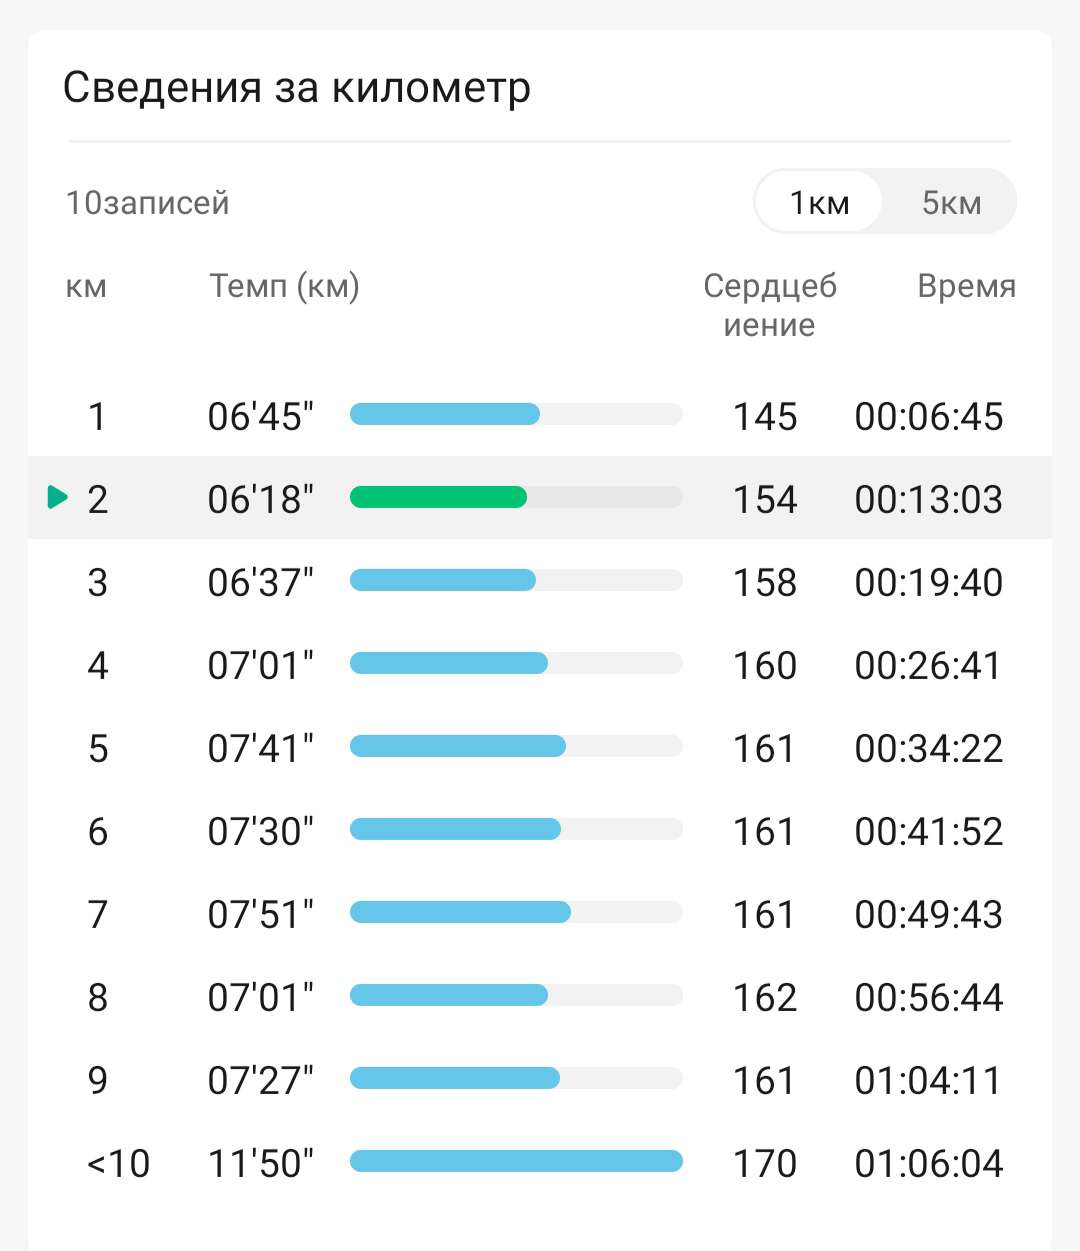Click the 07'41" pace on kilometer 5

261,748
